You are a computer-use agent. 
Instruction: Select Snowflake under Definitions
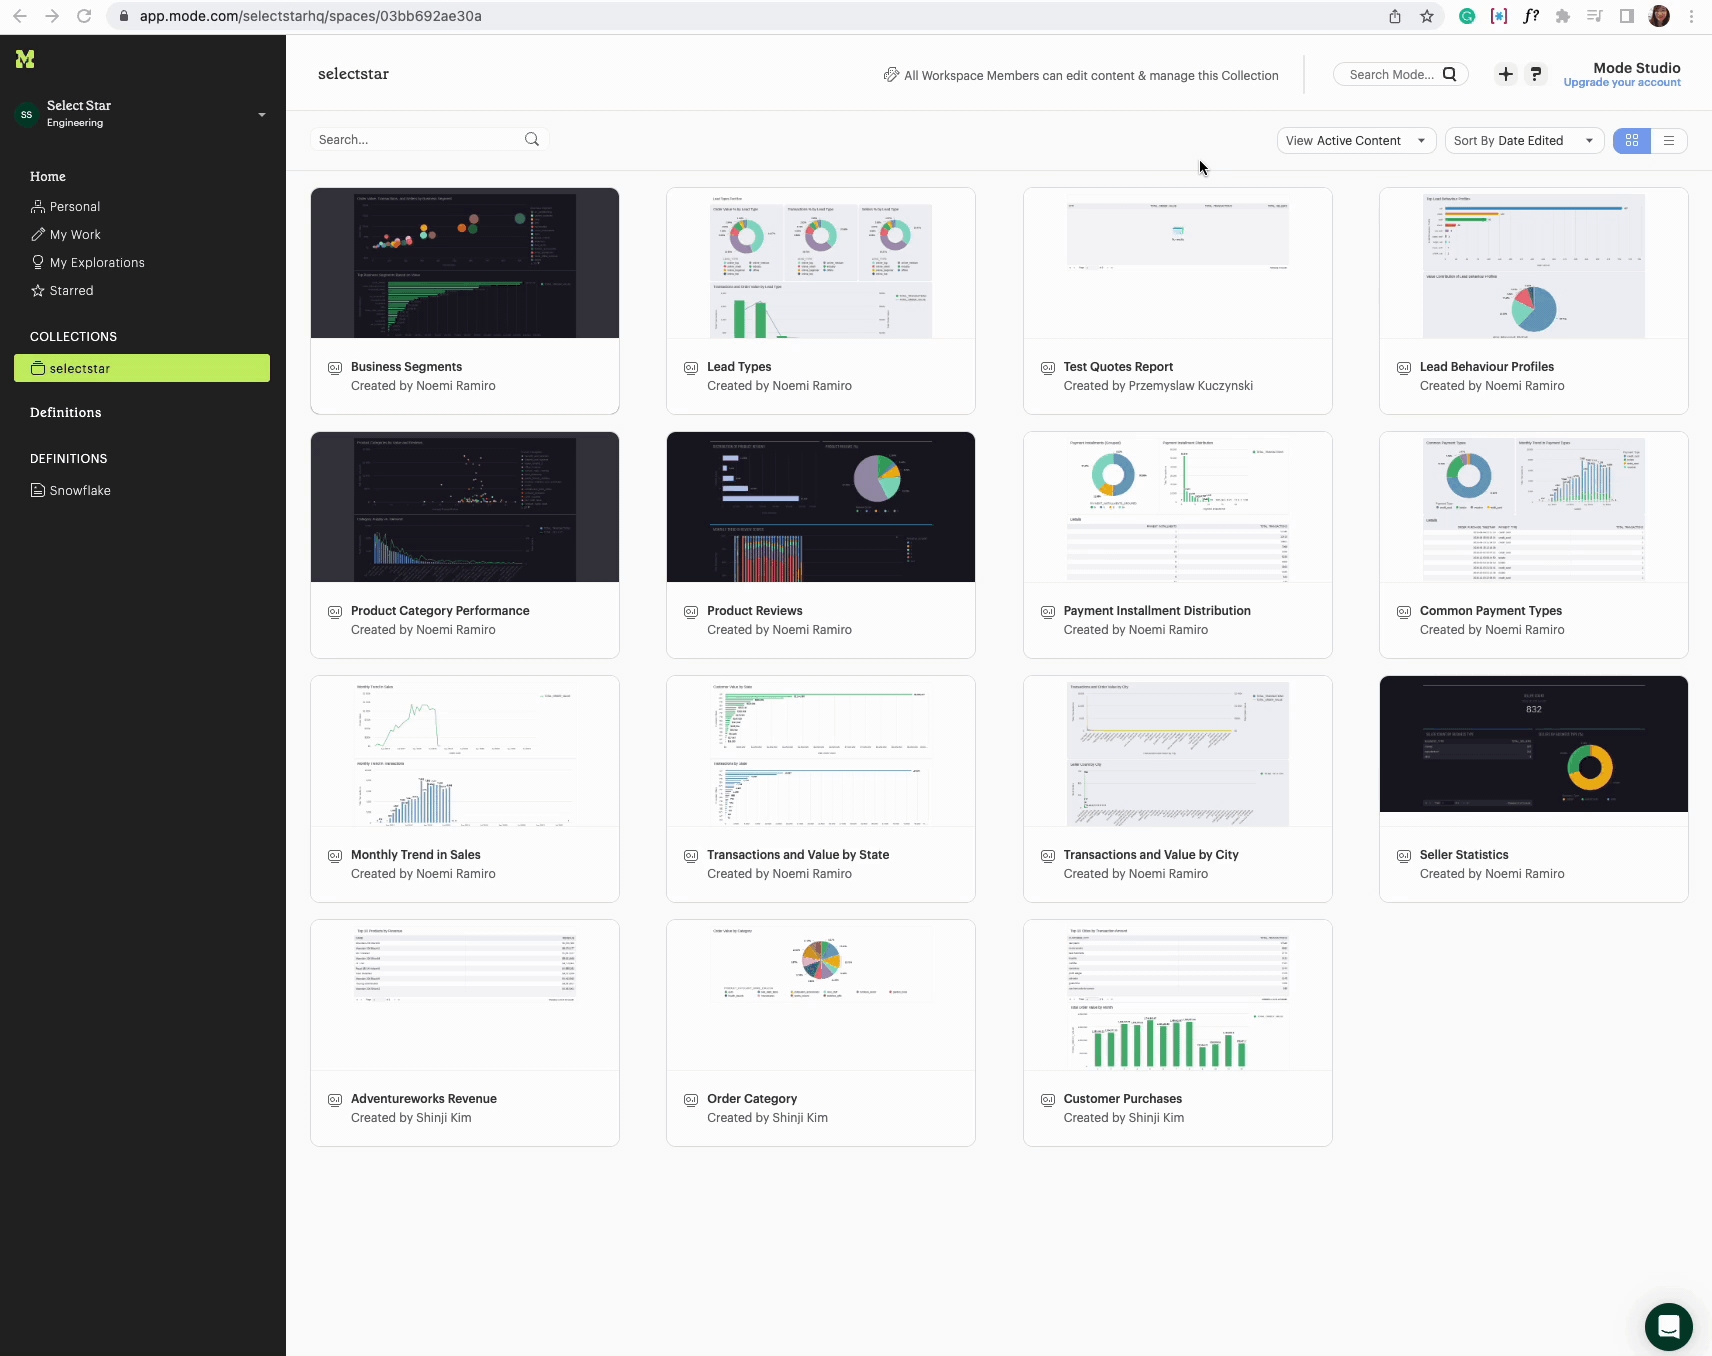(80, 491)
